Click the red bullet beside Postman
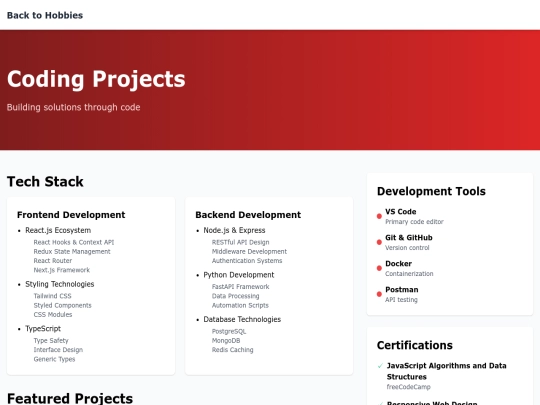 [x=379, y=294]
